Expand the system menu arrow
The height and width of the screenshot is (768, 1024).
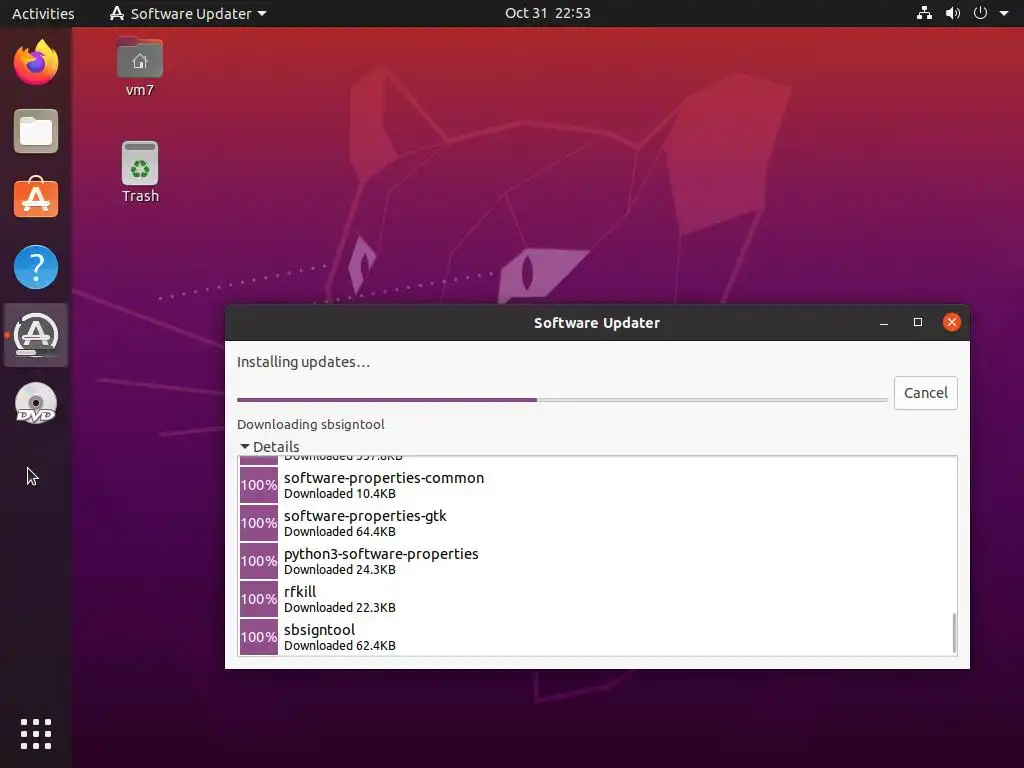[x=1004, y=13]
